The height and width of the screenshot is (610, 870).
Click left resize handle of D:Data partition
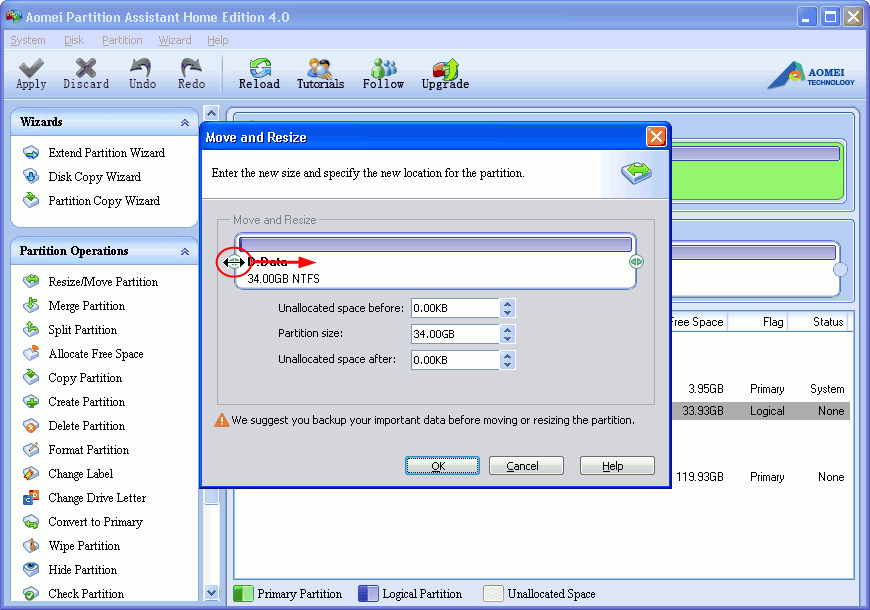234,262
